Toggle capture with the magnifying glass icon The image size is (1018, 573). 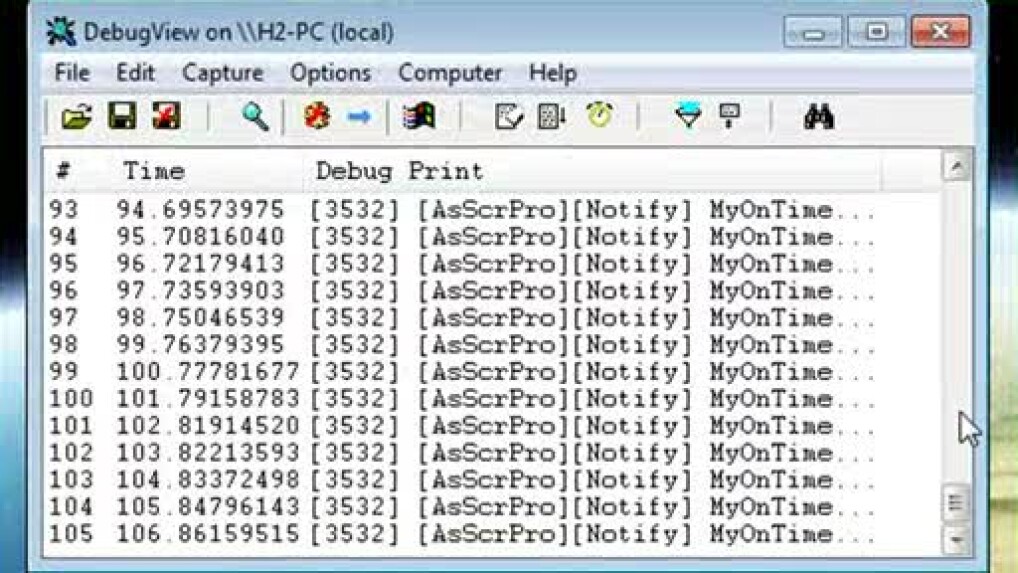(x=255, y=117)
